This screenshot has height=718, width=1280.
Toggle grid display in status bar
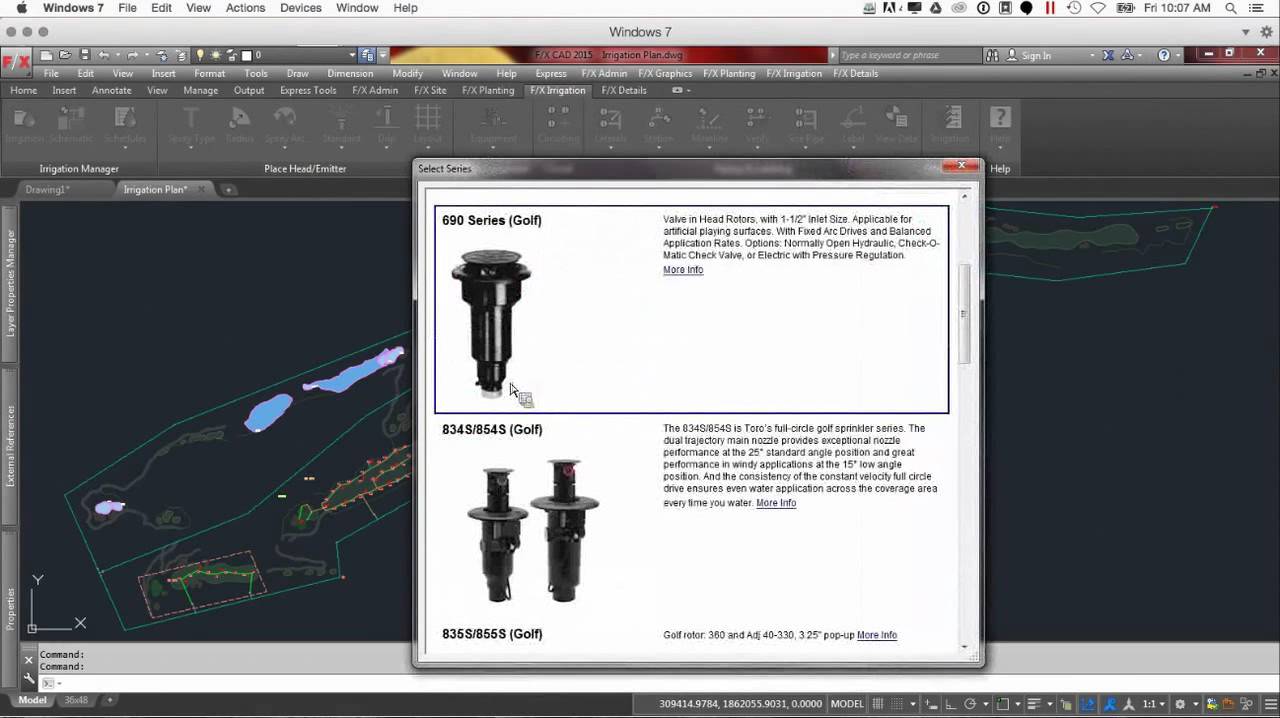point(877,703)
